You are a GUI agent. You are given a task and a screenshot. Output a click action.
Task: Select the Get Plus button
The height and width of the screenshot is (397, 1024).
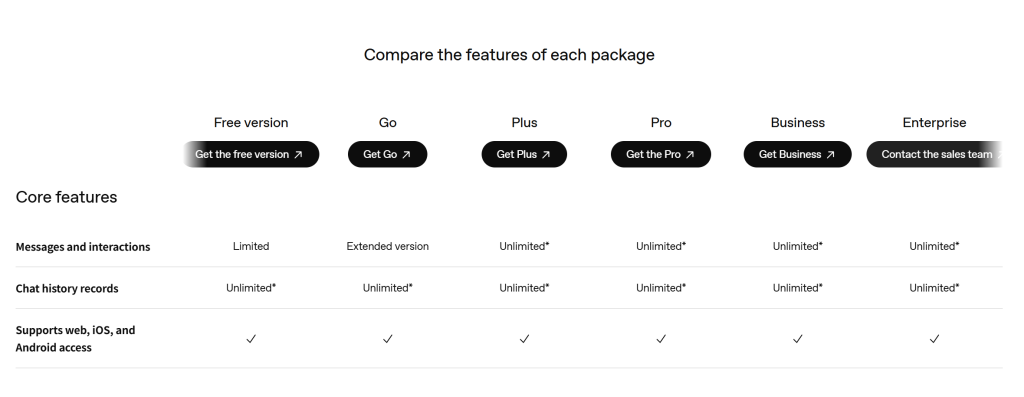tap(524, 155)
